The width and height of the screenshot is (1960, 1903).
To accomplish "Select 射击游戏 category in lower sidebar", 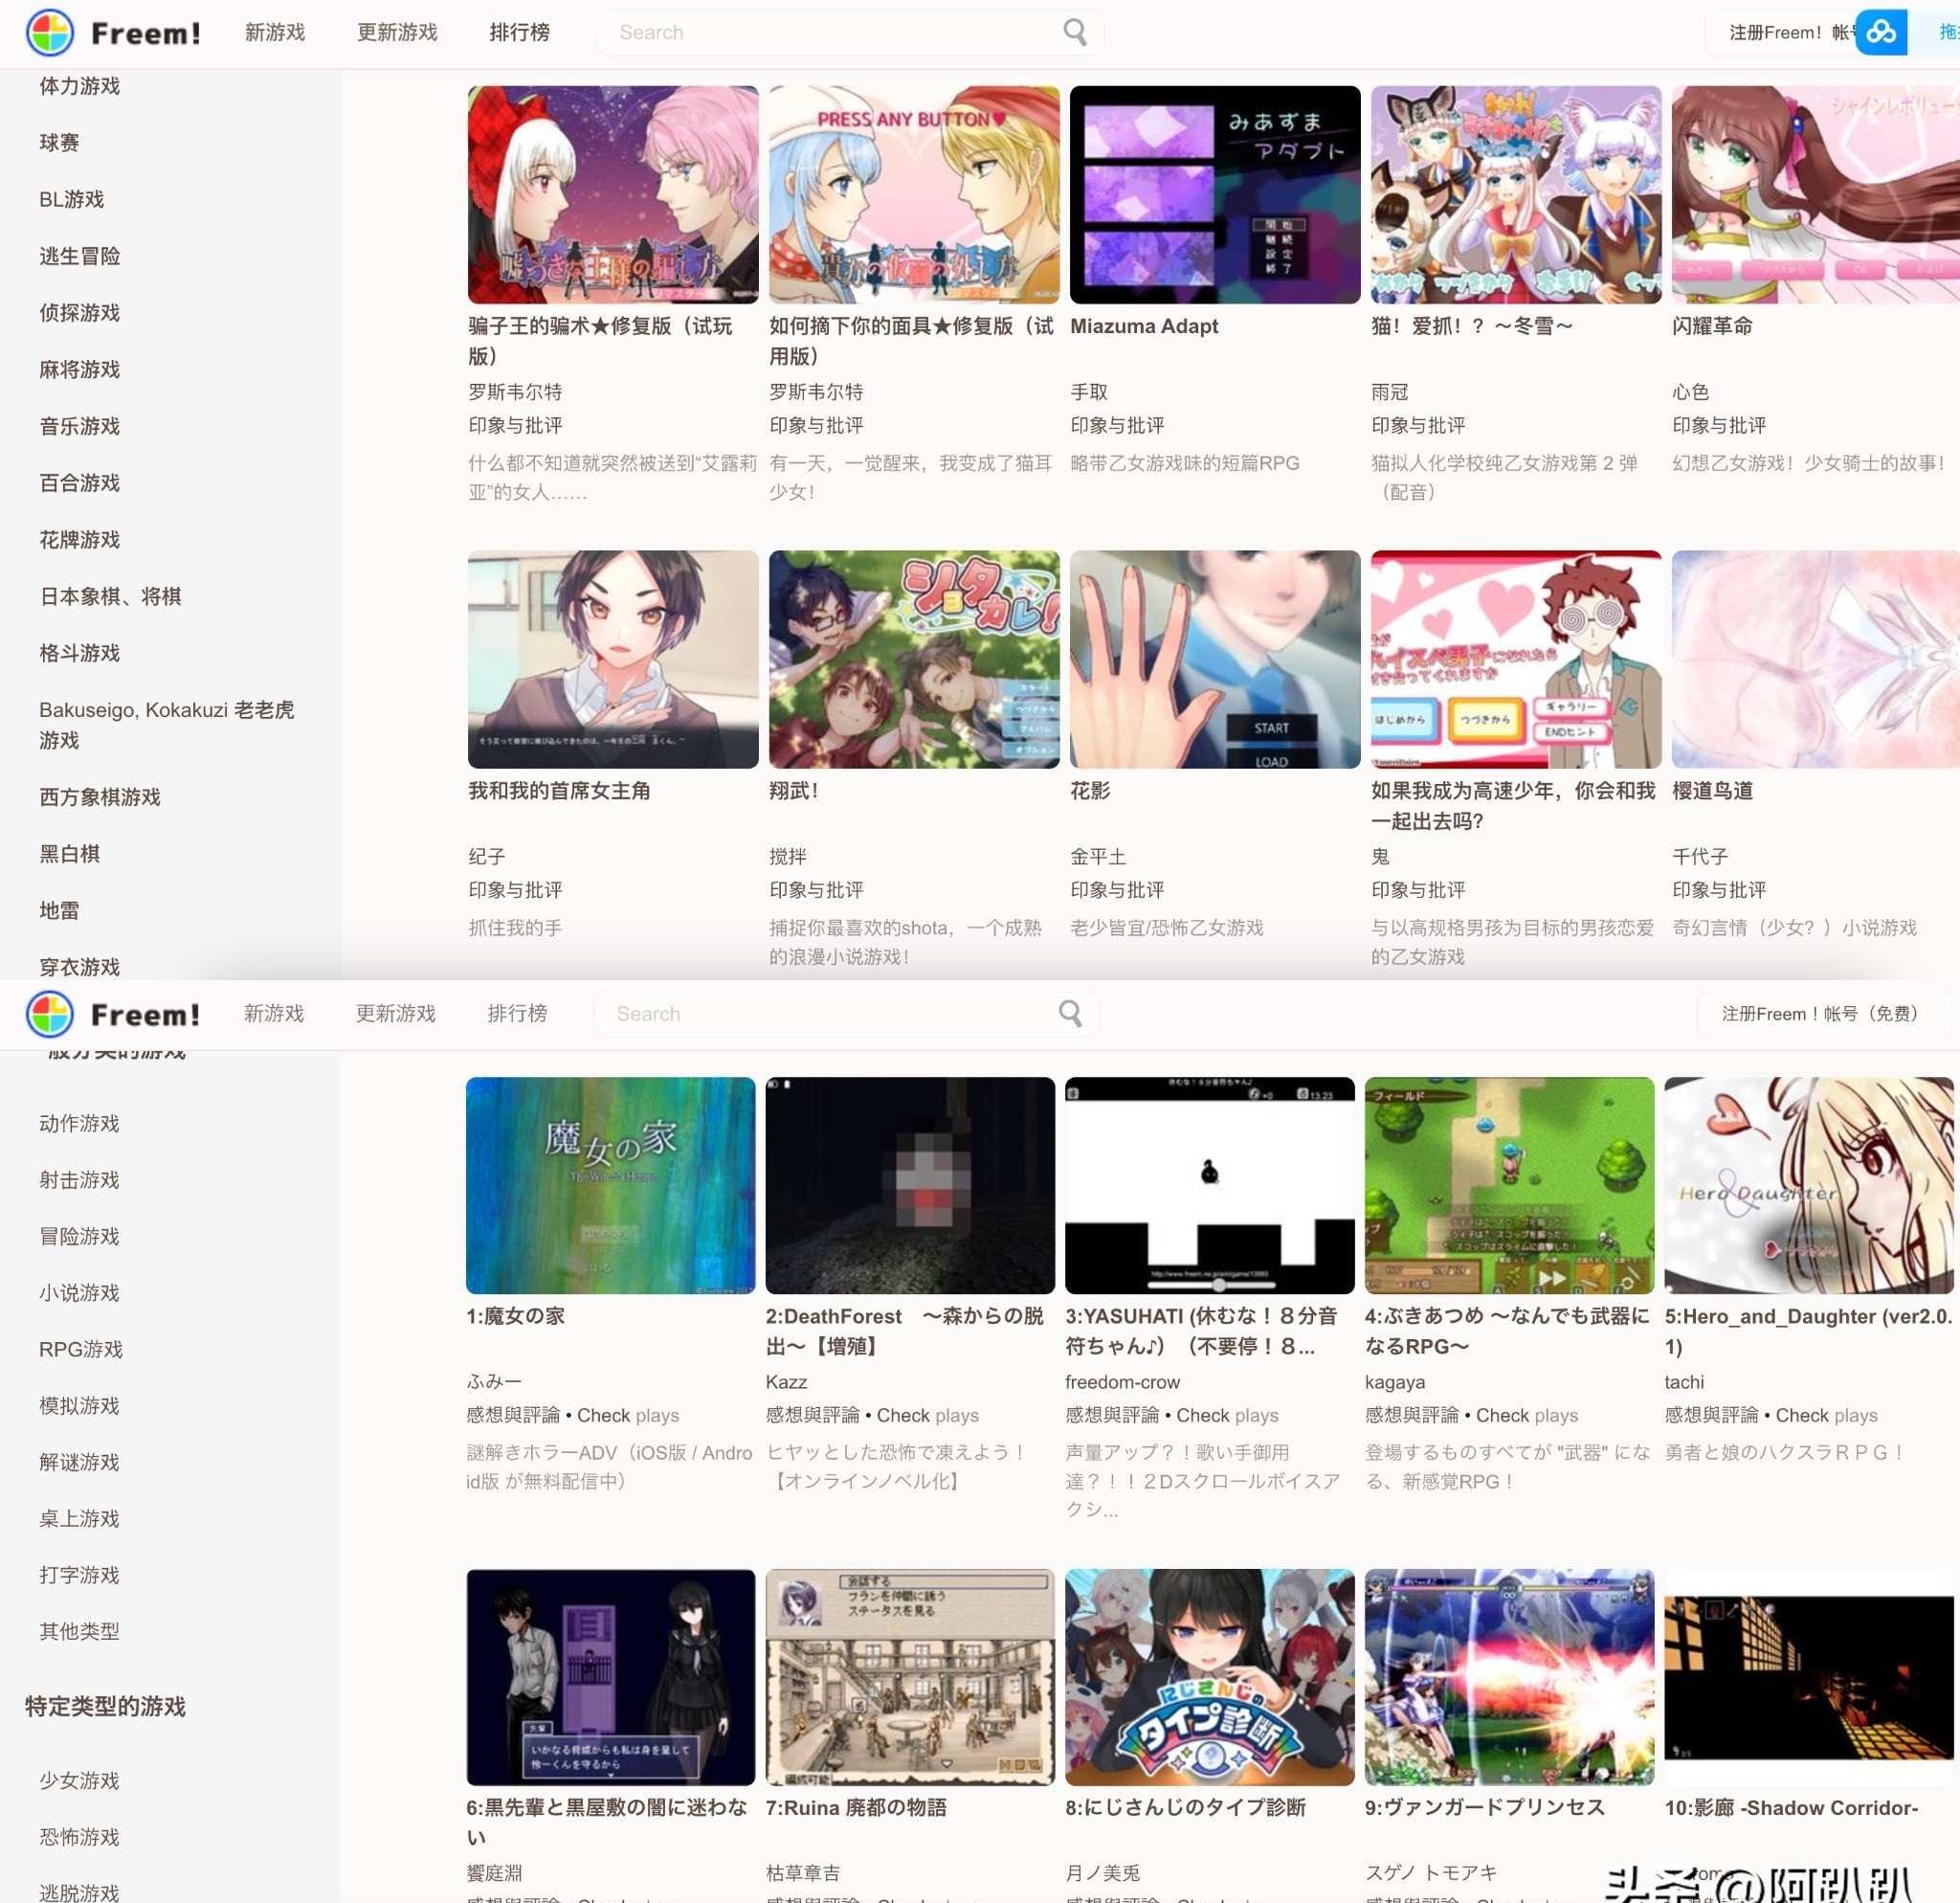I will click(79, 1180).
